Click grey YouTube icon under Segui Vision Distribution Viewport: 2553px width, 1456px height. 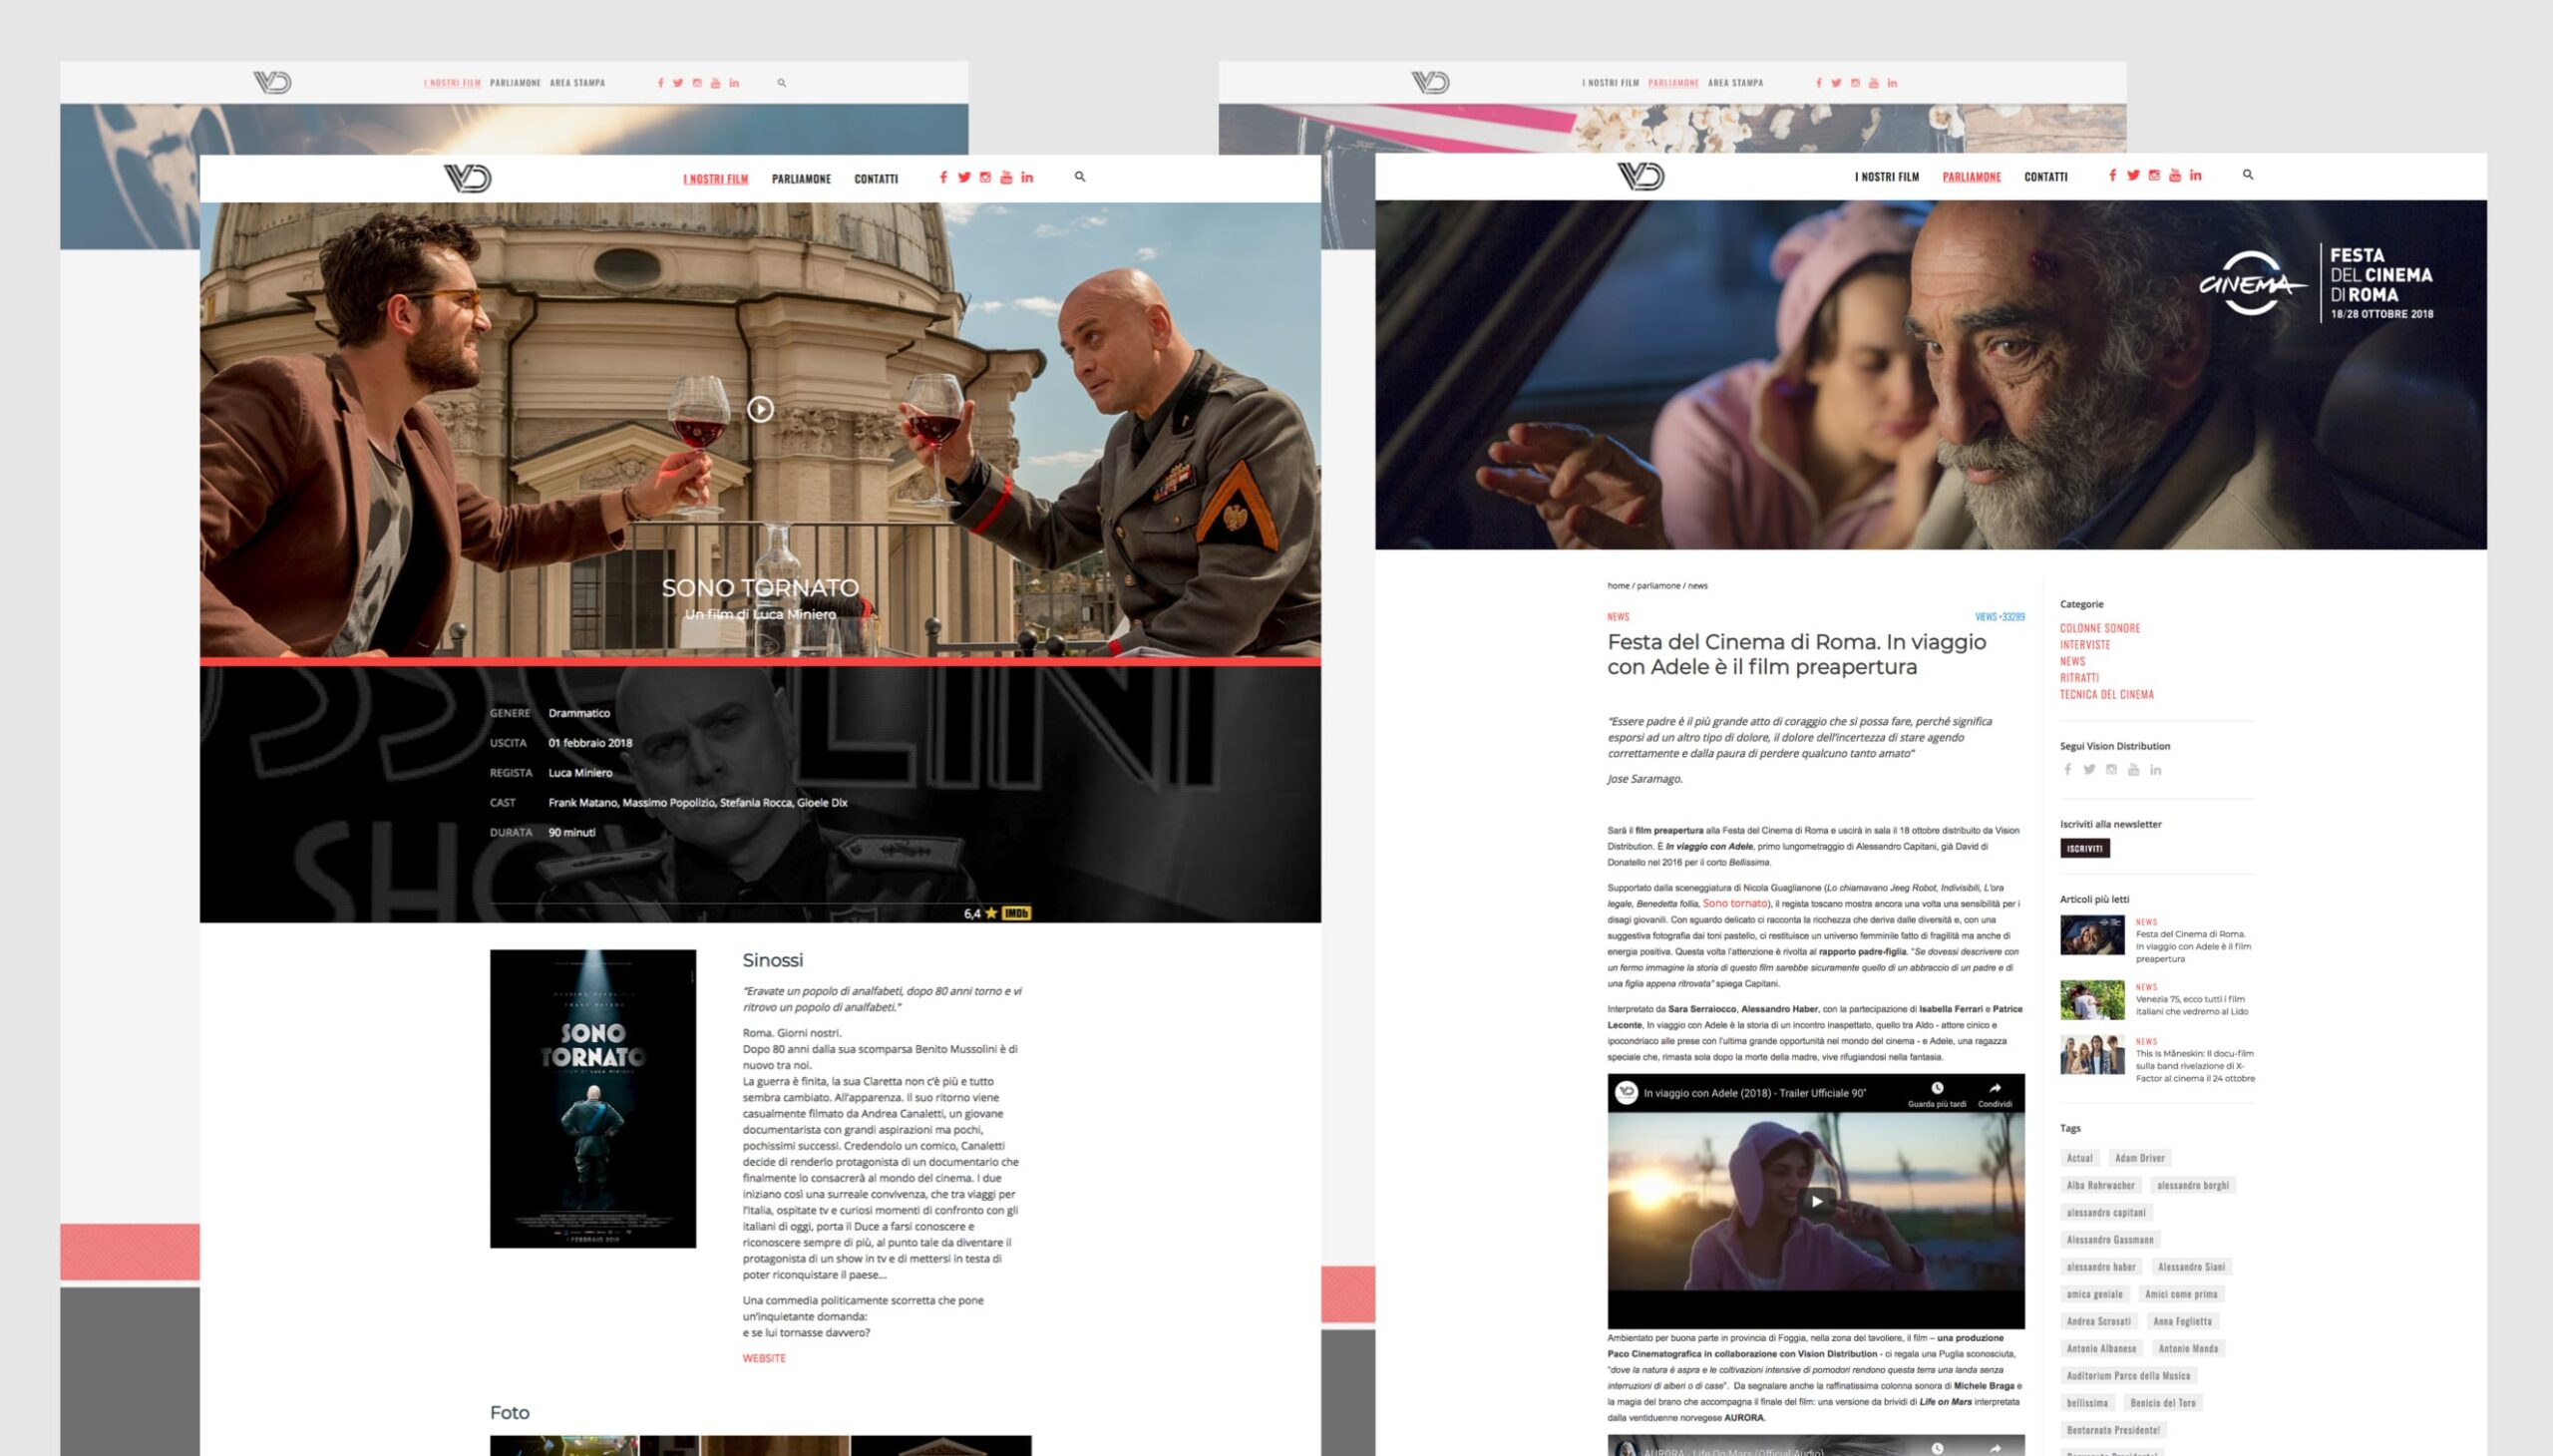click(2133, 769)
